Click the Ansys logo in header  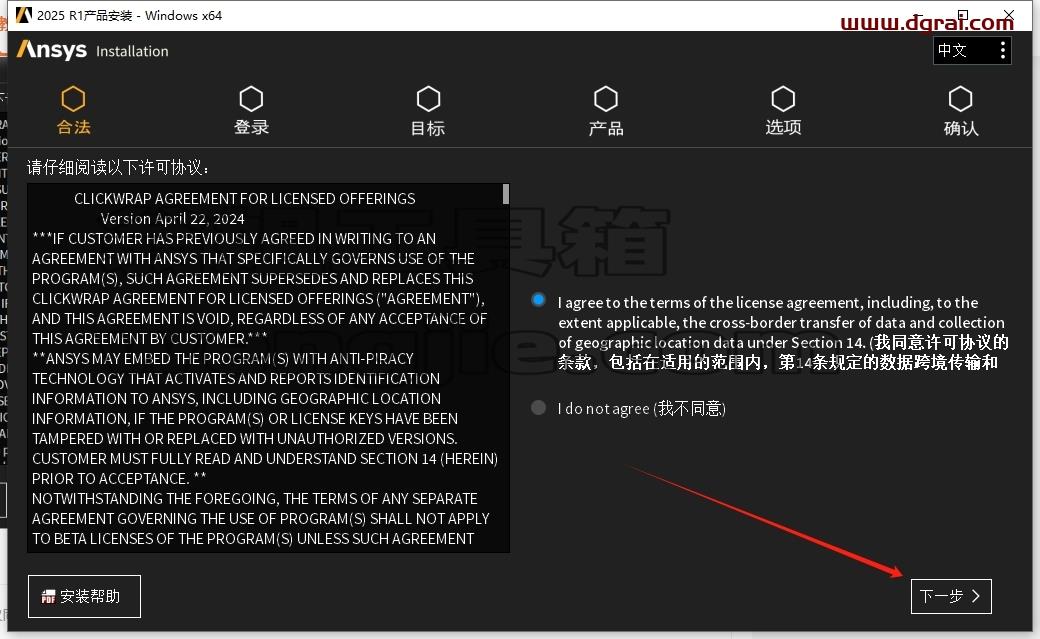(x=52, y=50)
